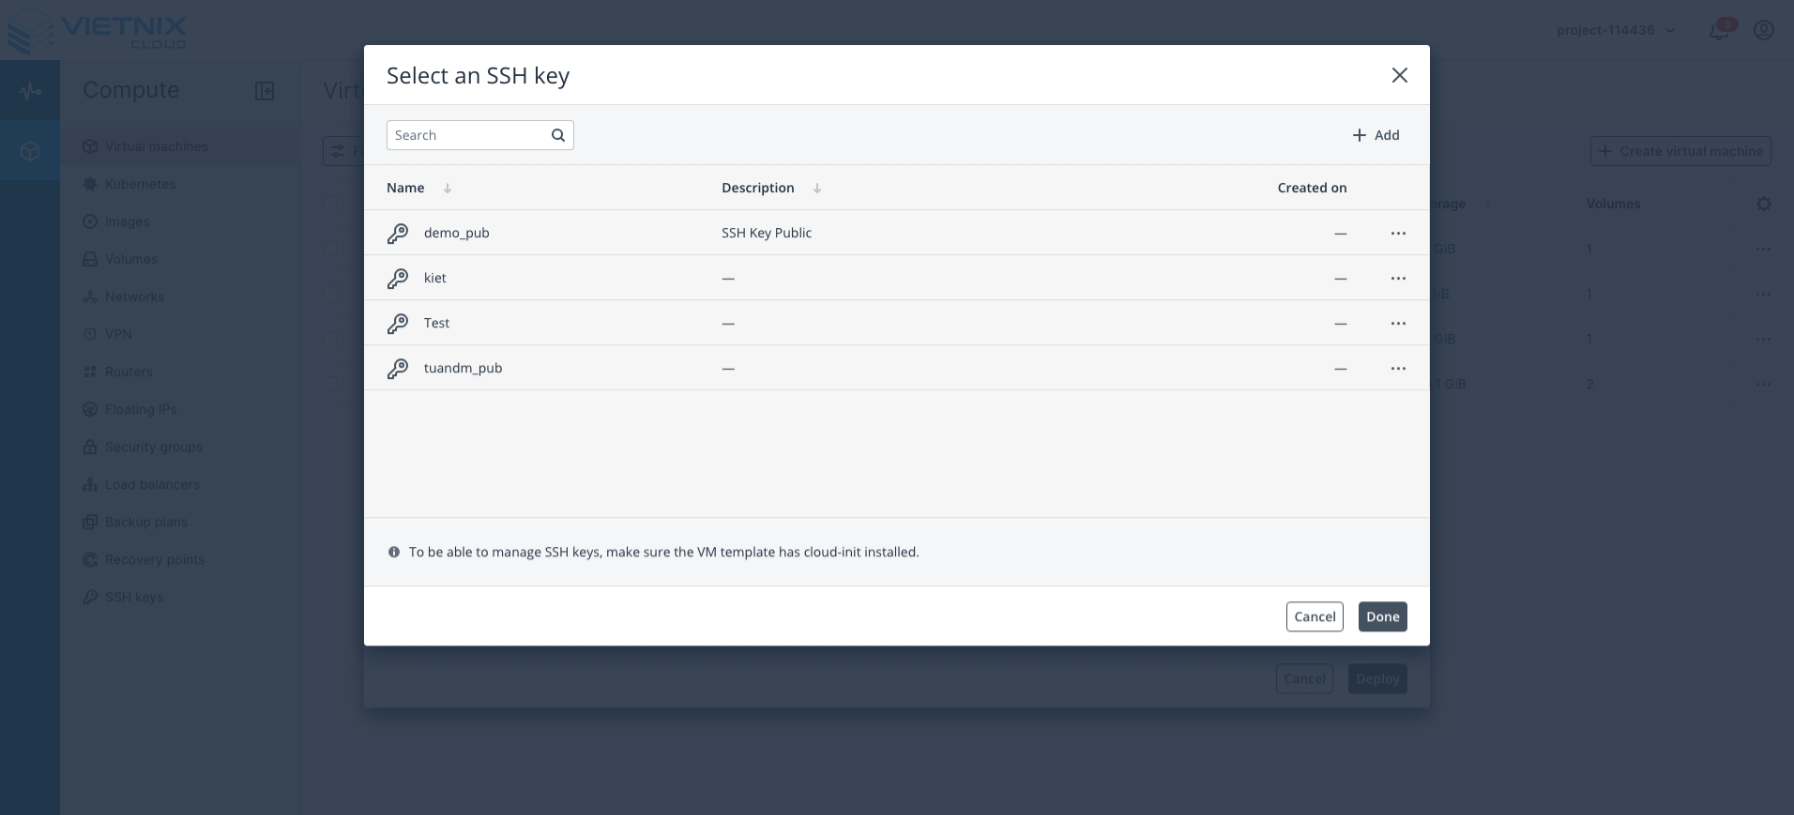Add a new SSH key

pos(1376,135)
